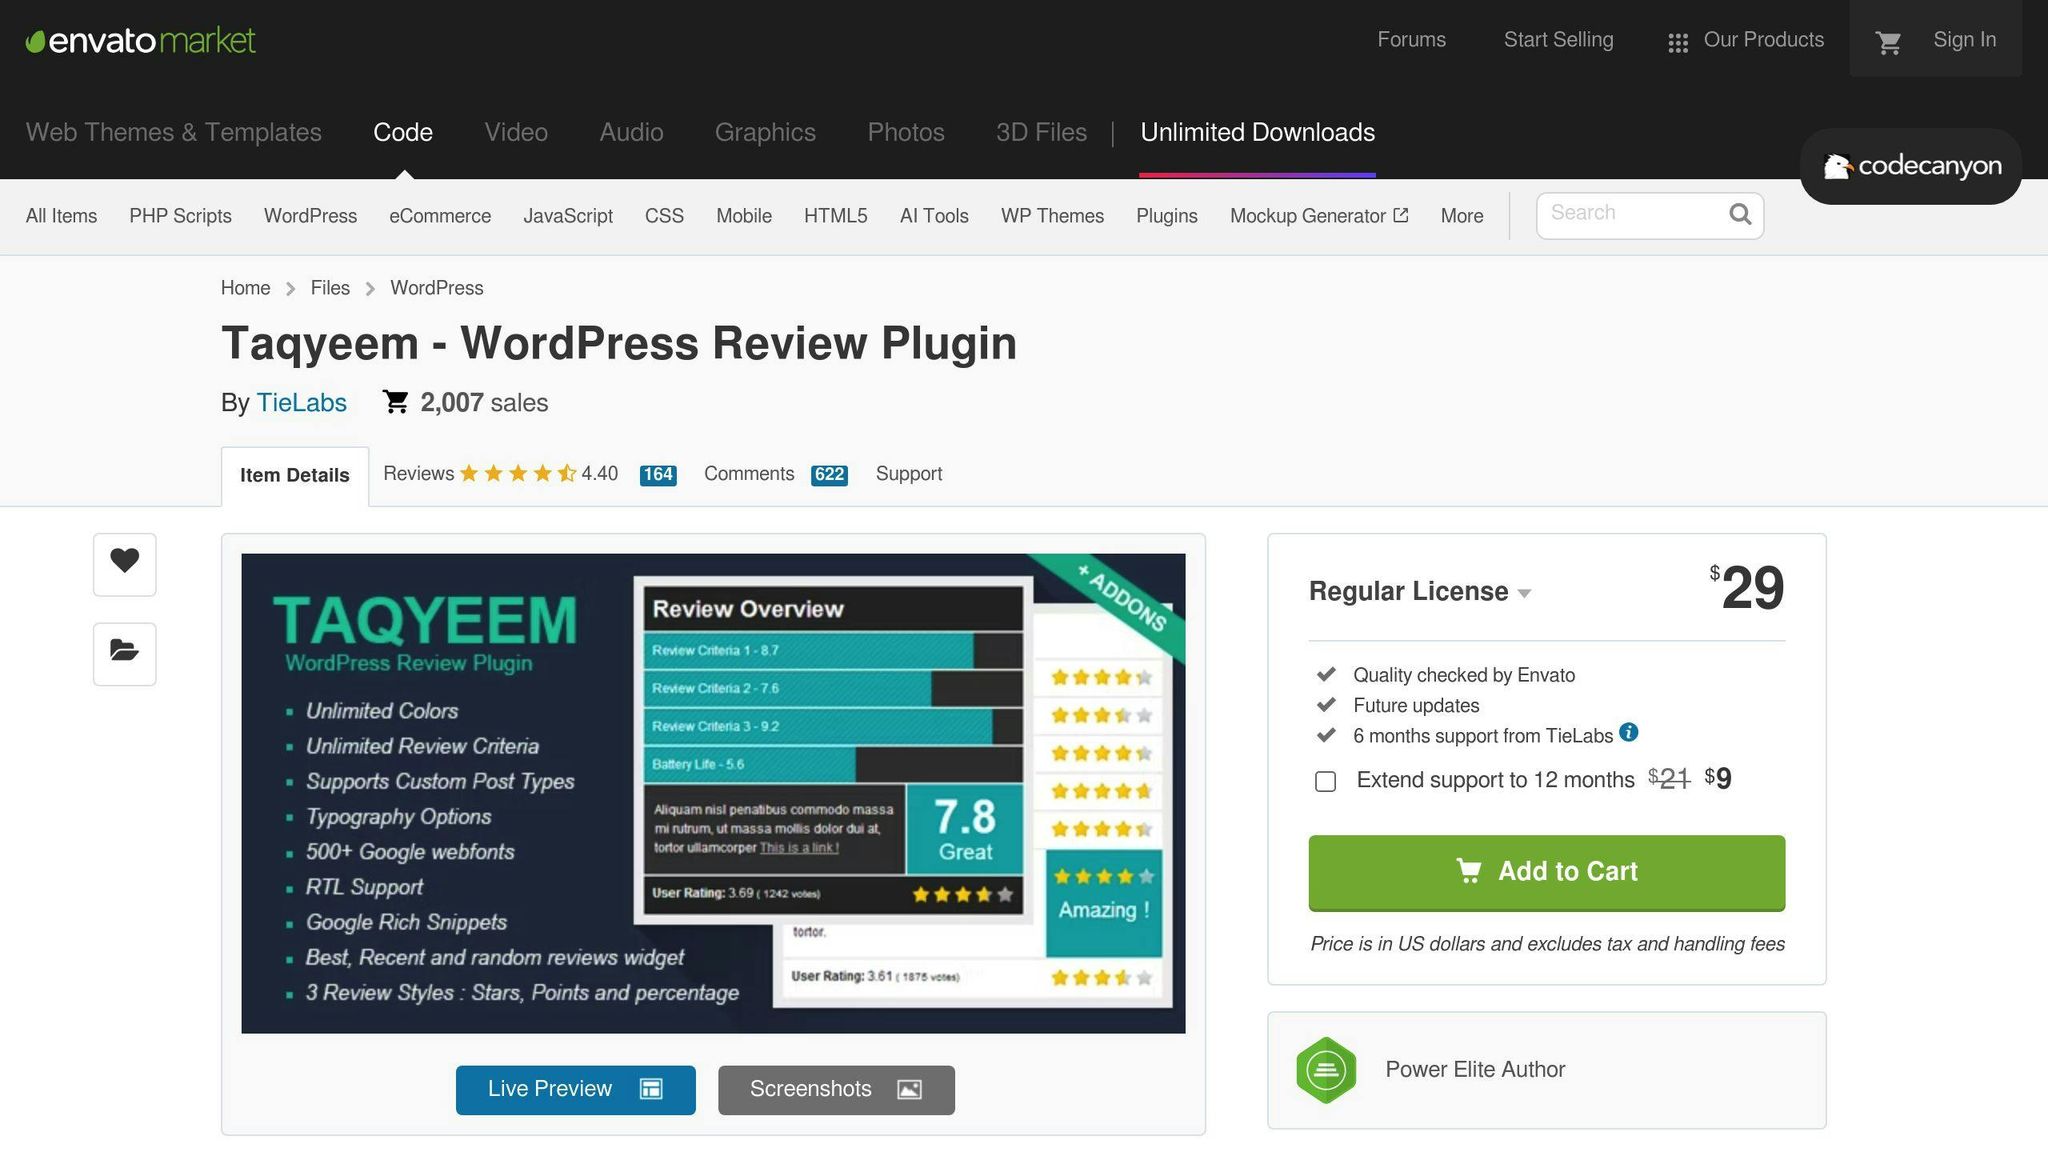Click the CodeCanyon logo badge
This screenshot has height=1152, width=2048.
[x=1911, y=166]
